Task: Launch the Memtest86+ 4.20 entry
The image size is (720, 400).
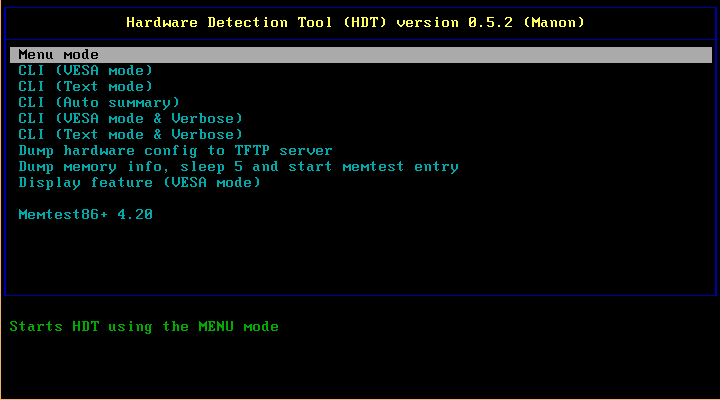Action: coord(85,214)
